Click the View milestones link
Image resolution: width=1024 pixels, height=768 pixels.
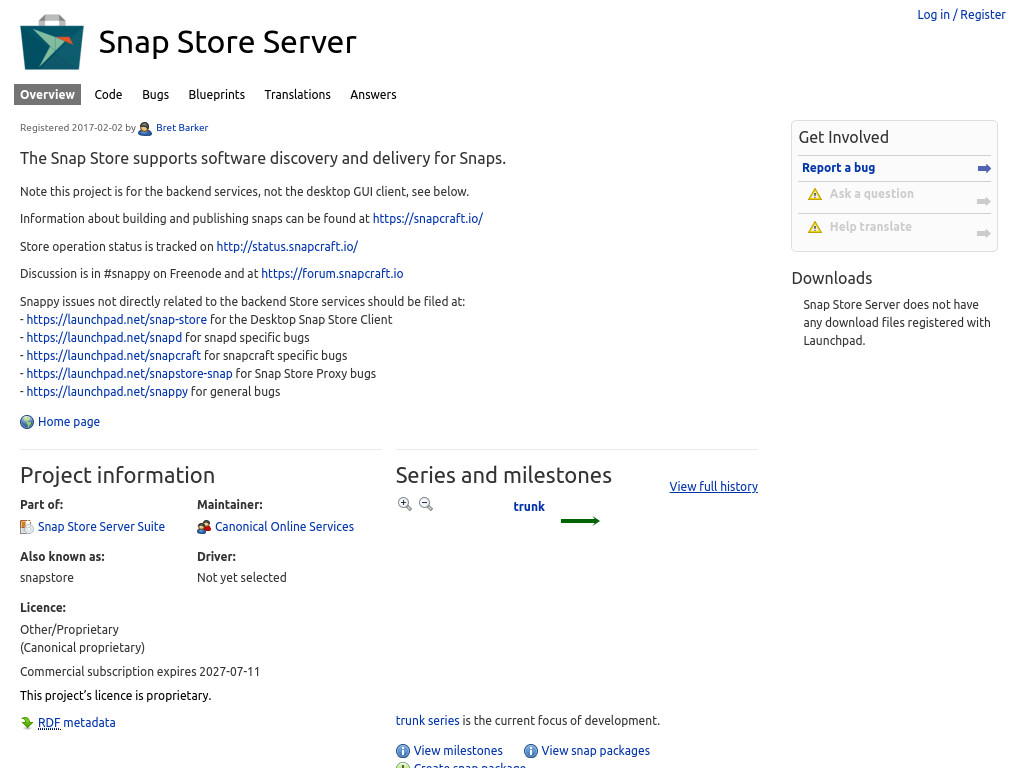click(x=458, y=751)
